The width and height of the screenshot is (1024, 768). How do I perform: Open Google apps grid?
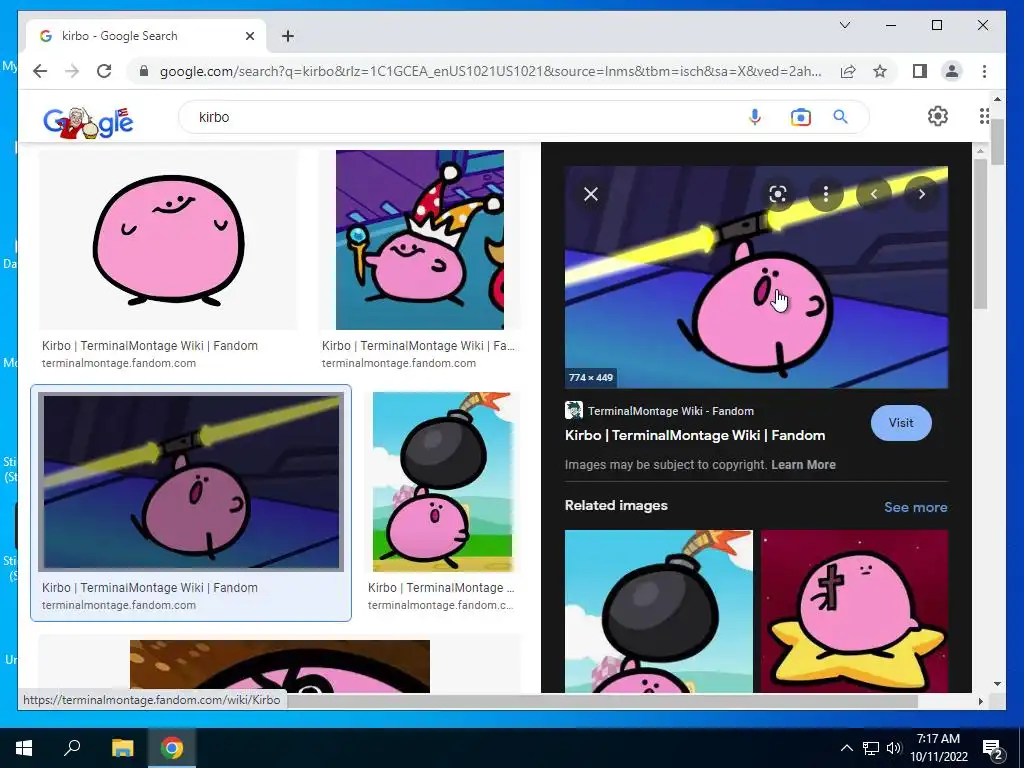click(984, 116)
